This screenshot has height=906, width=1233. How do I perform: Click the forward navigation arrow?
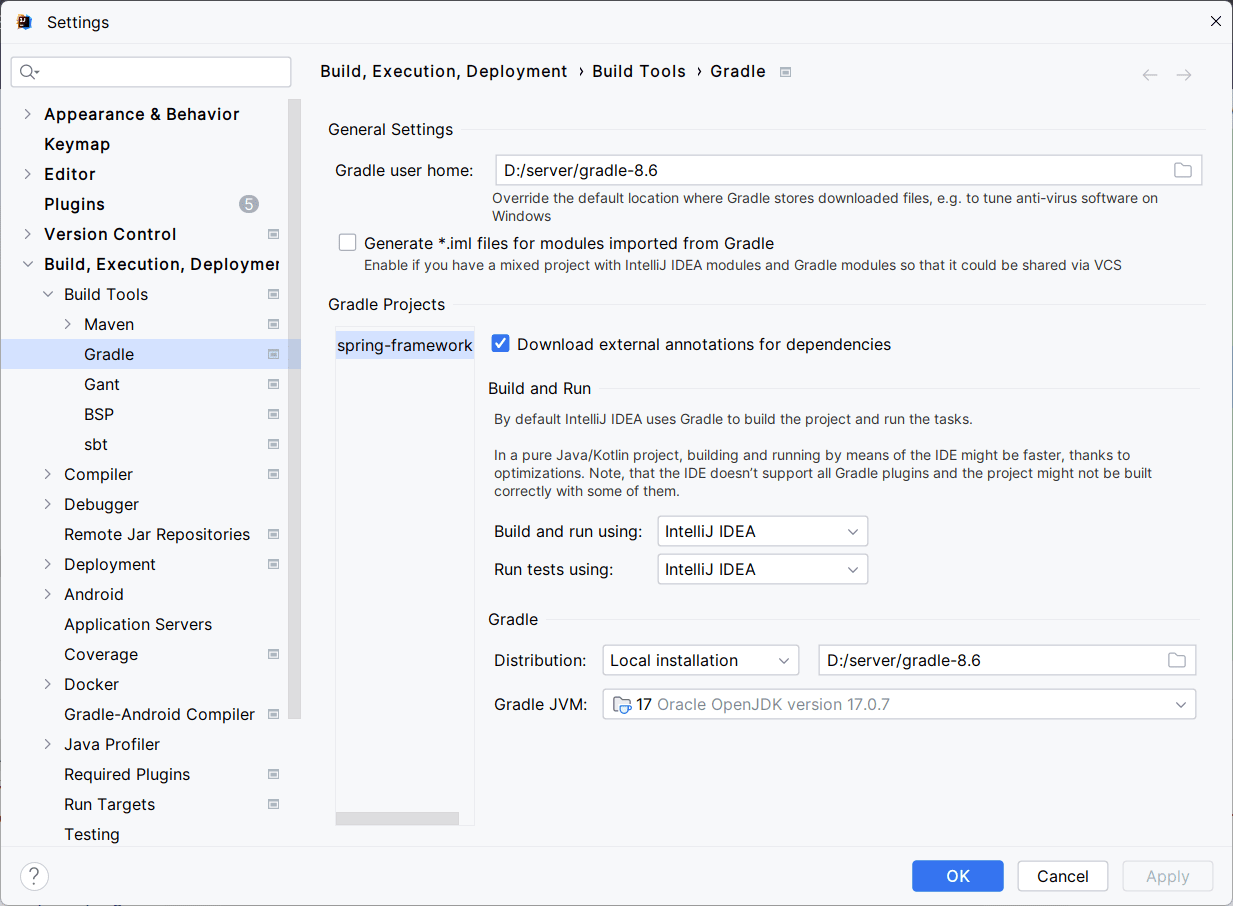(1184, 75)
